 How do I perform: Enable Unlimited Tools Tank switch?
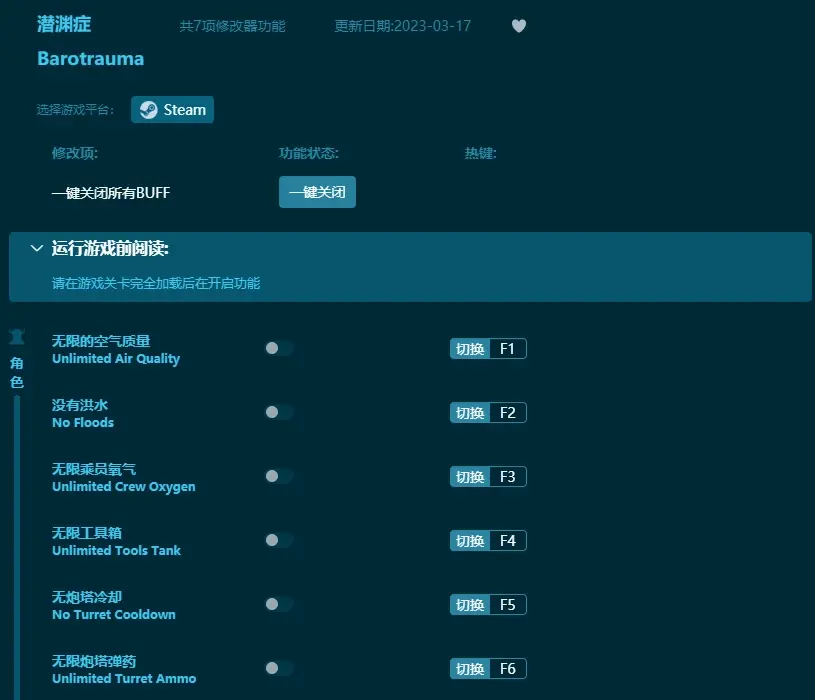[278, 540]
